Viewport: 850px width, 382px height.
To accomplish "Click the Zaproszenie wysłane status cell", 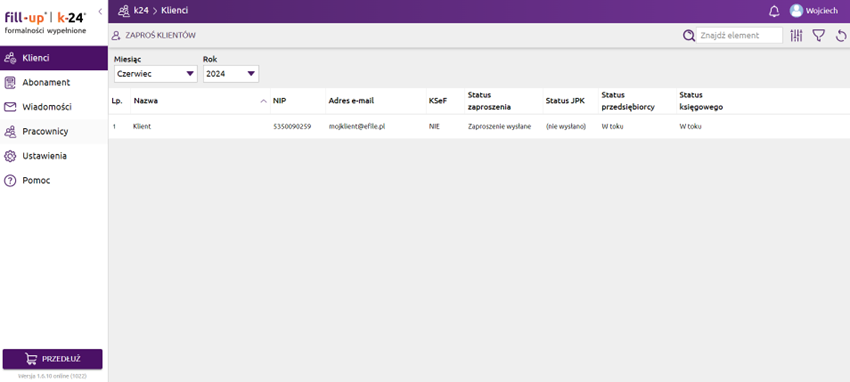I will tap(499, 126).
